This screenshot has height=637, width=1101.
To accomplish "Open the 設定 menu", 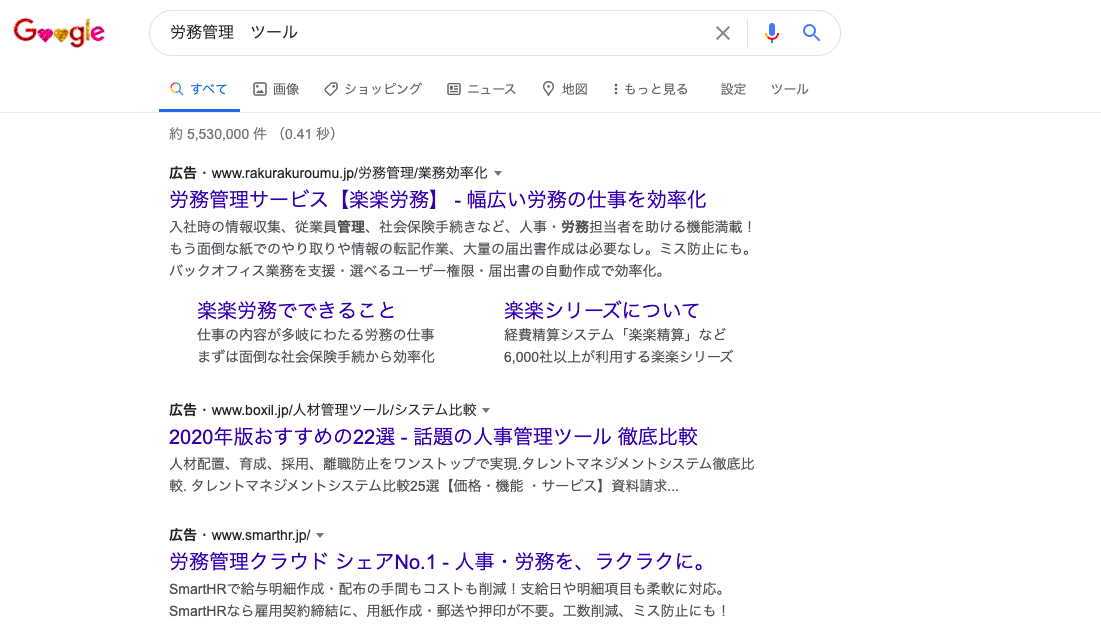I will click(732, 88).
